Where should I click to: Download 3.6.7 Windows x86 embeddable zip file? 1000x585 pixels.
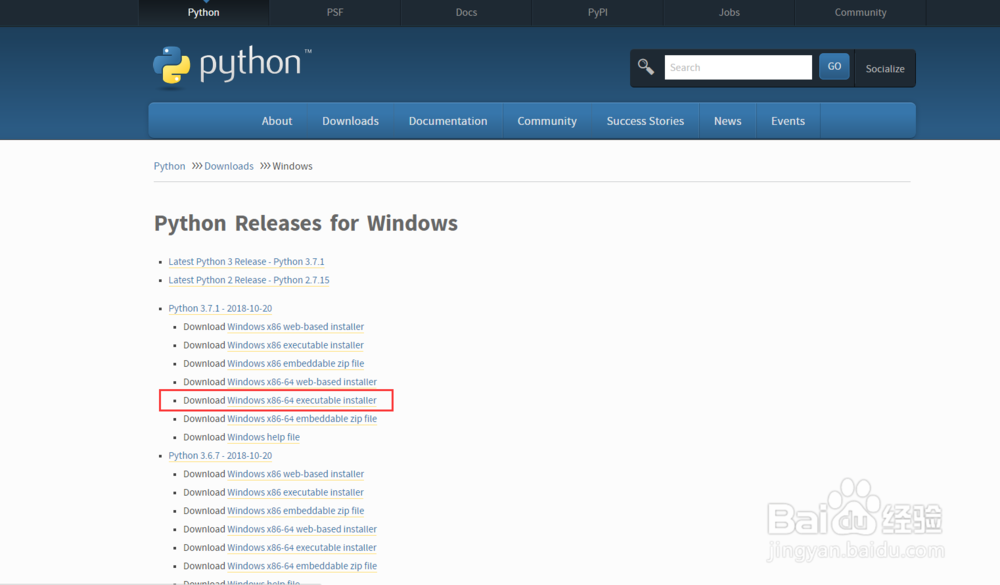295,511
